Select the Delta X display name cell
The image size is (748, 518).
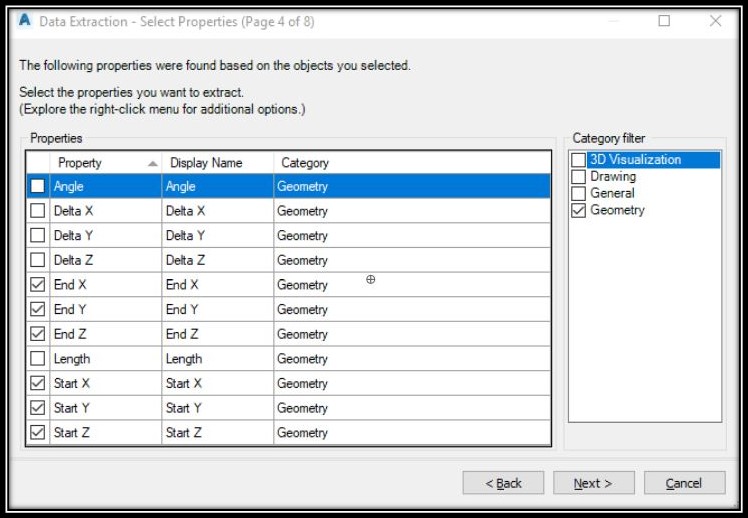click(x=218, y=210)
